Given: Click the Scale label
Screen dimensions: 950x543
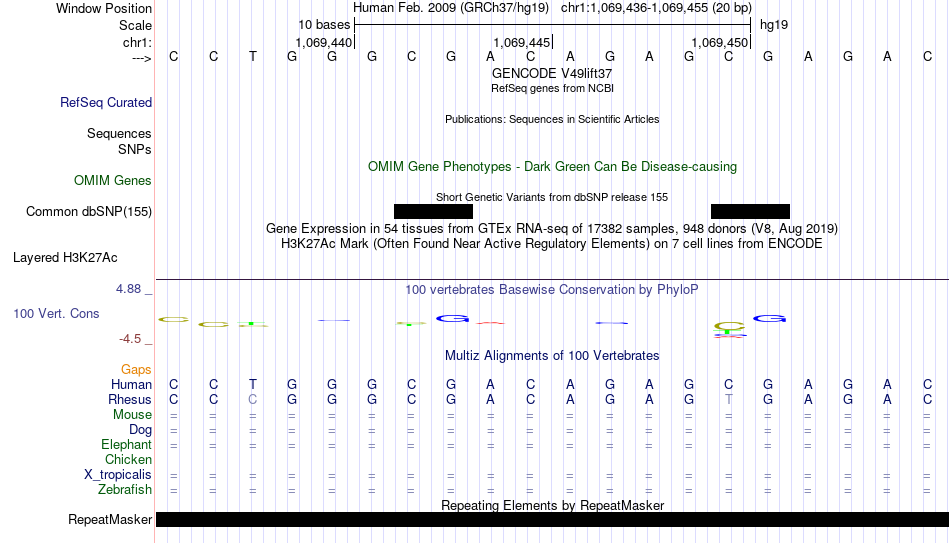Looking at the screenshot, I should click(135, 25).
